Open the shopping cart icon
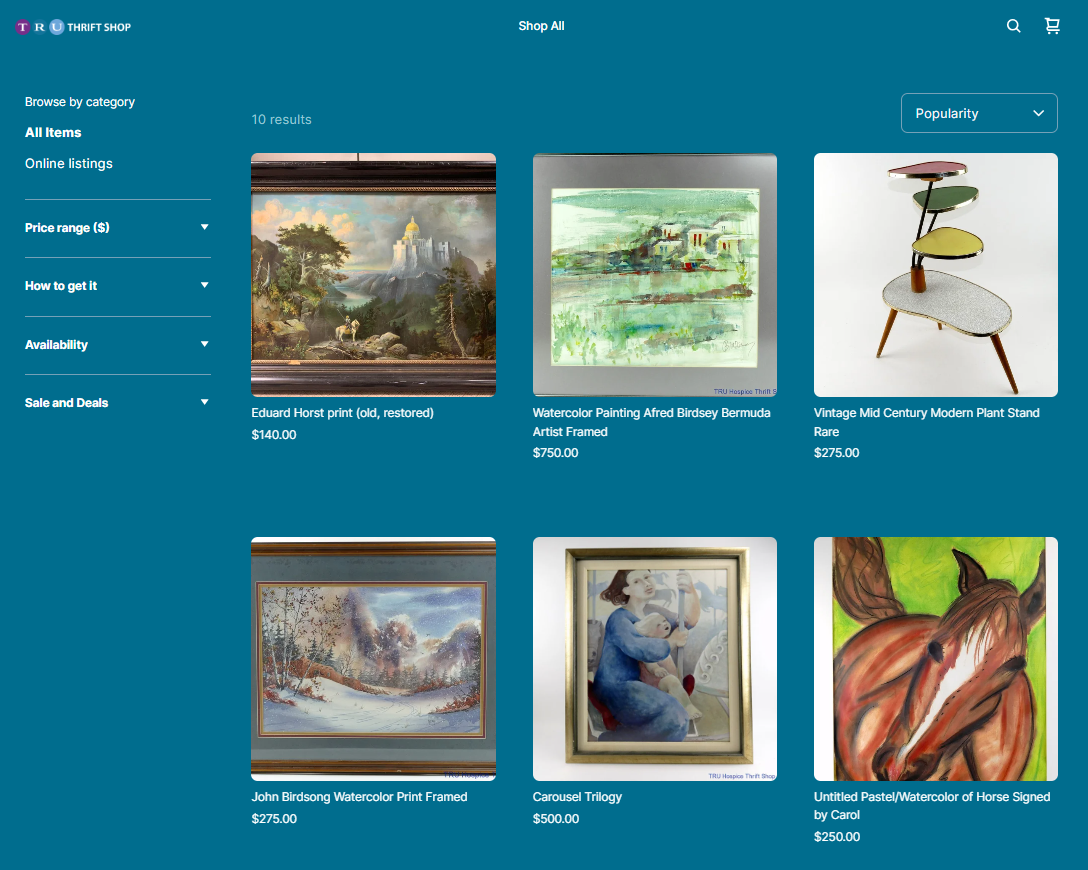This screenshot has width=1088, height=870. [1052, 26]
